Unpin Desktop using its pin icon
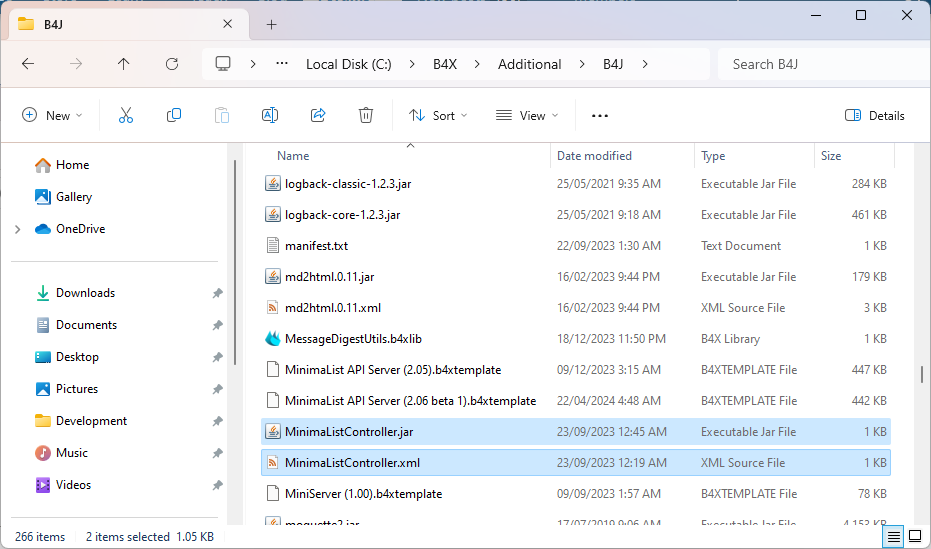Image resolution: width=931 pixels, height=549 pixels. [217, 357]
